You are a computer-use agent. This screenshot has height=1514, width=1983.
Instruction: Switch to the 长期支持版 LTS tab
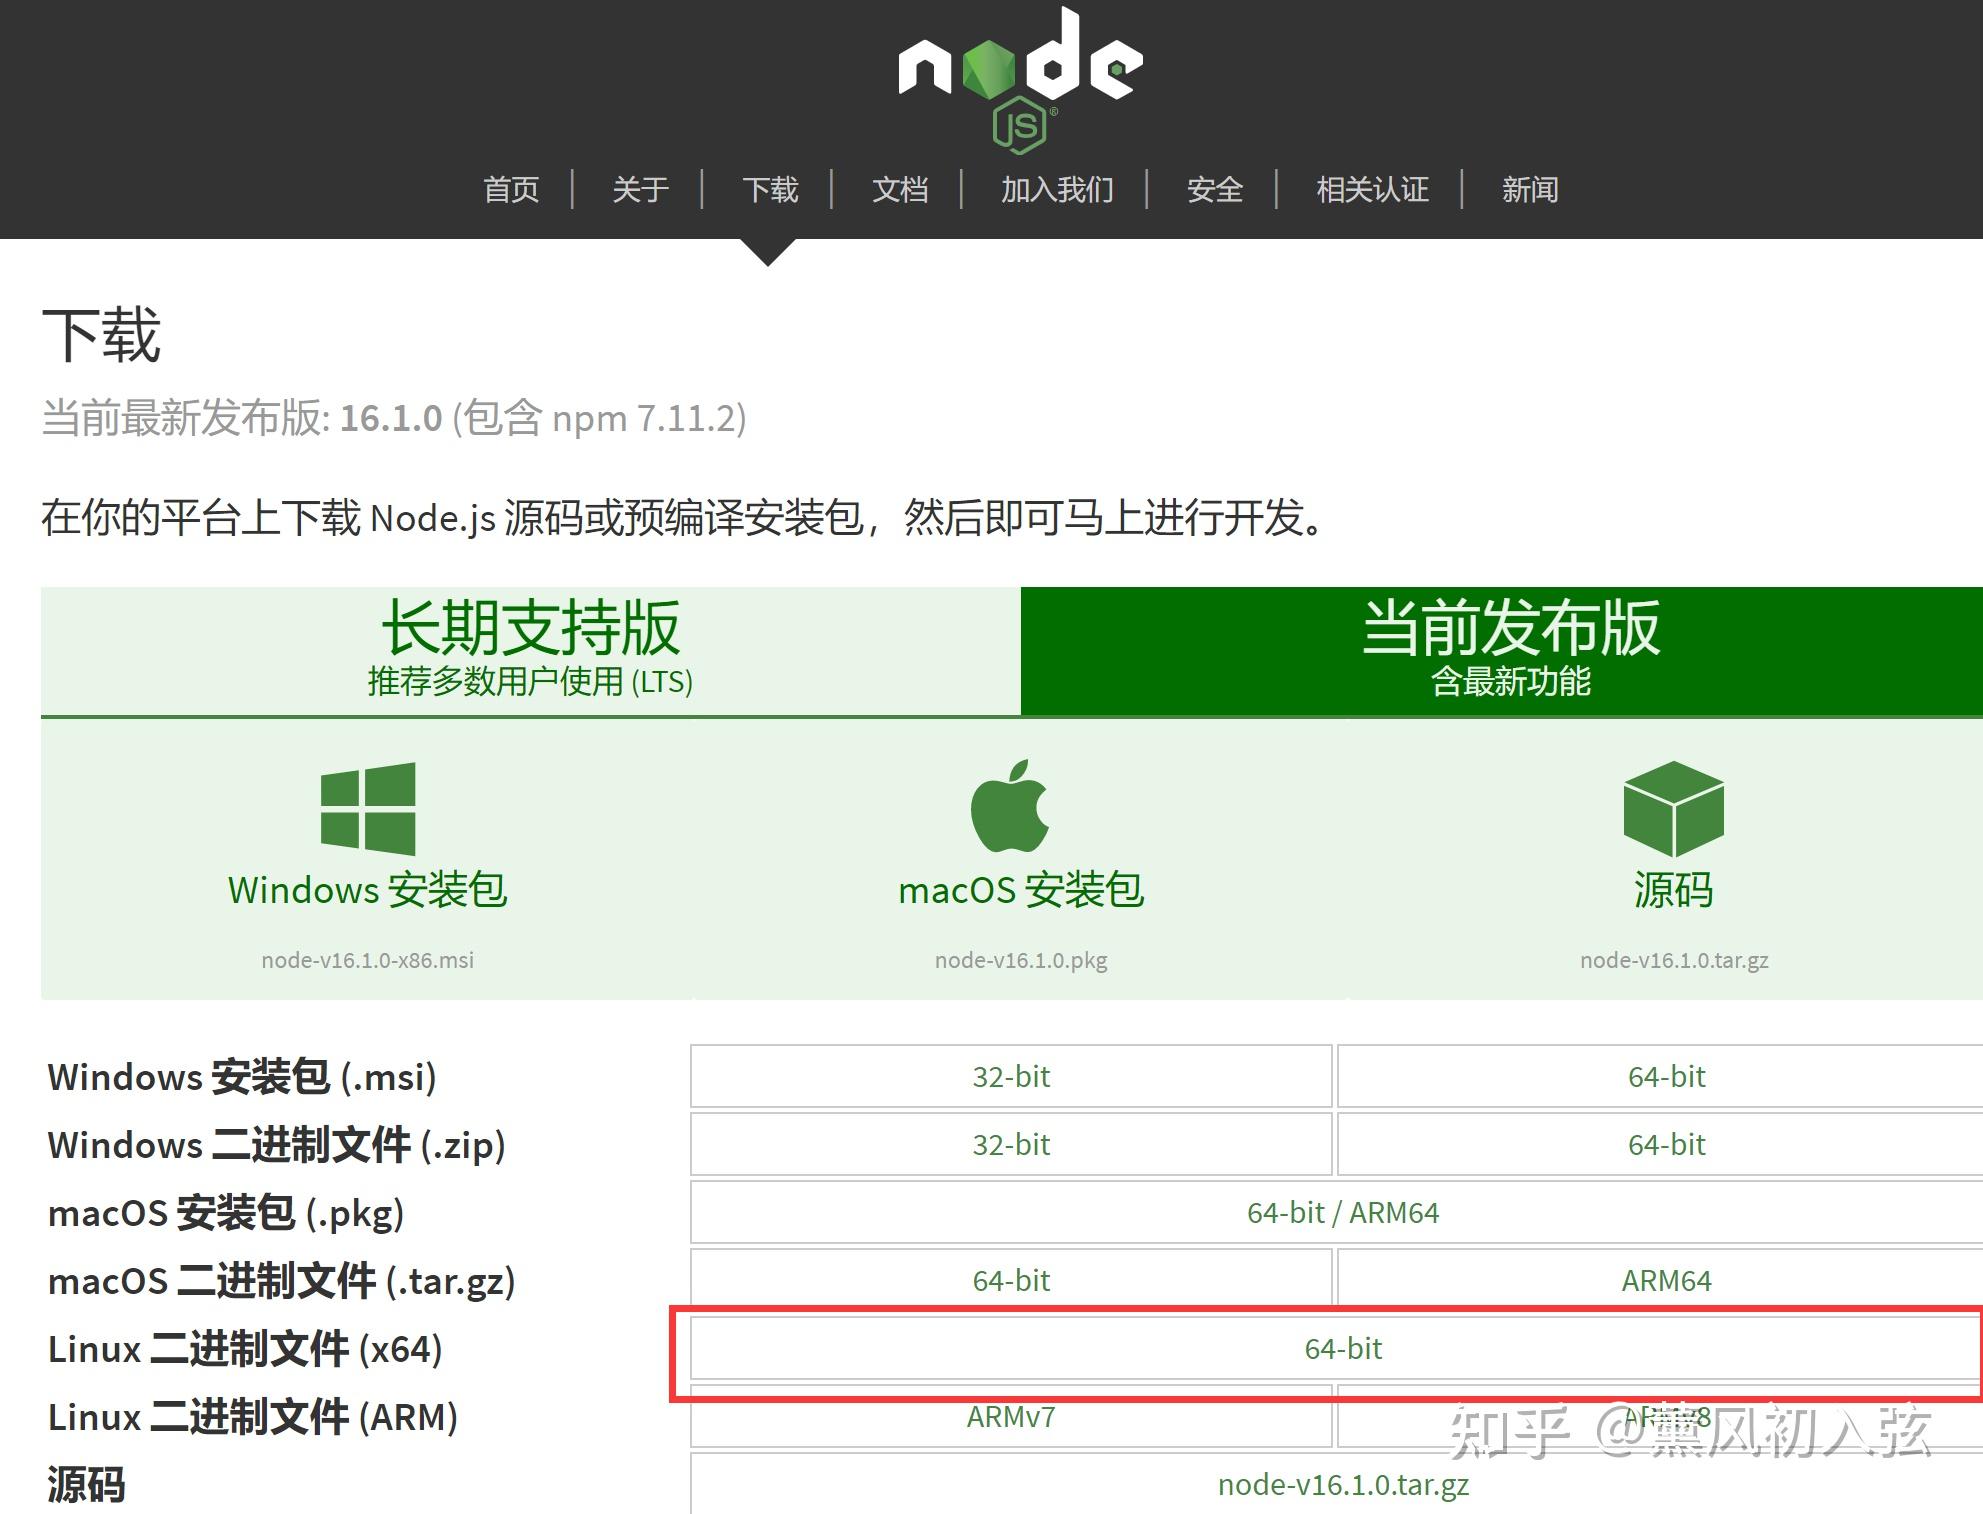pyautogui.click(x=531, y=650)
